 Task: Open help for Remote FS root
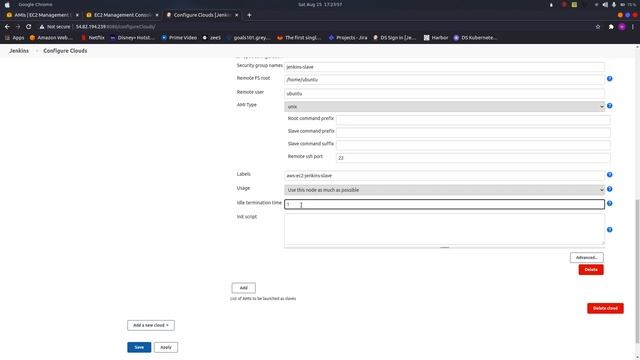click(x=609, y=78)
